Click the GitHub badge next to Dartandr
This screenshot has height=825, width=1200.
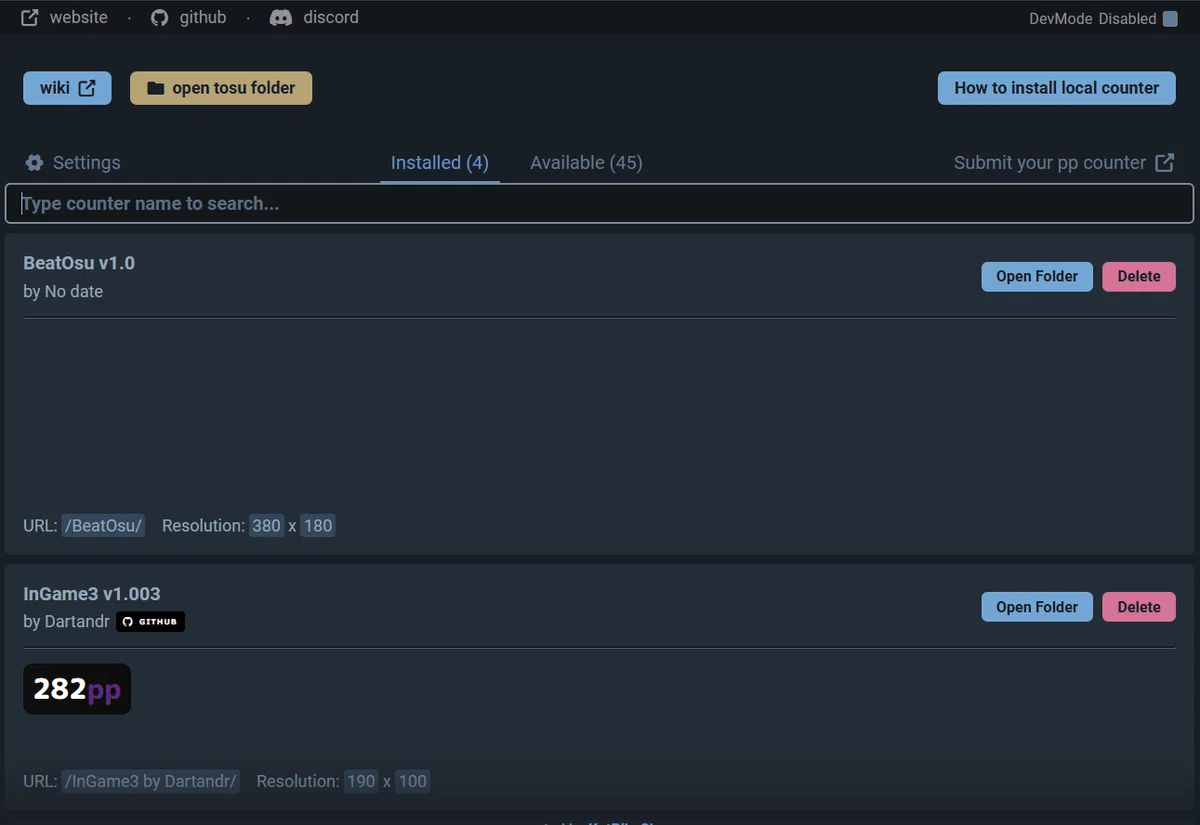pos(150,622)
